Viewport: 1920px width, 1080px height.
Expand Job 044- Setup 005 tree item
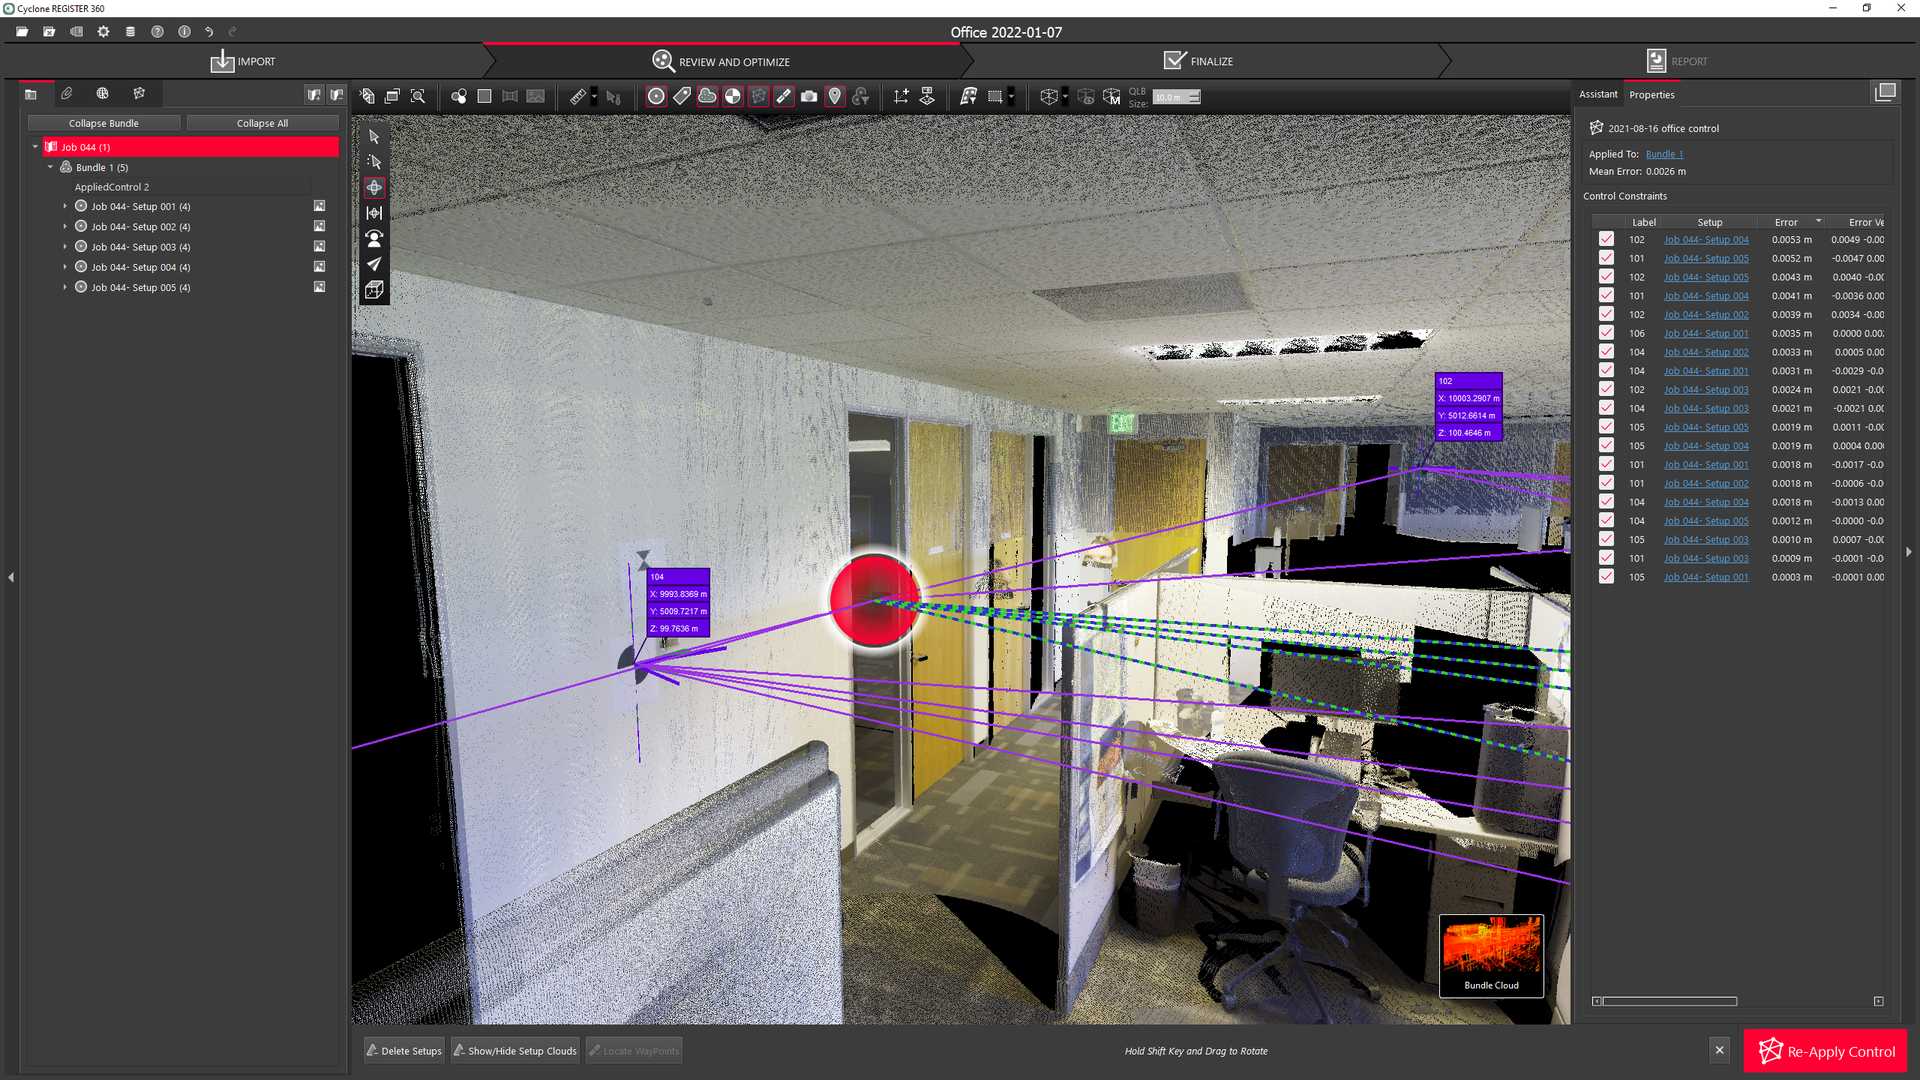[65, 288]
